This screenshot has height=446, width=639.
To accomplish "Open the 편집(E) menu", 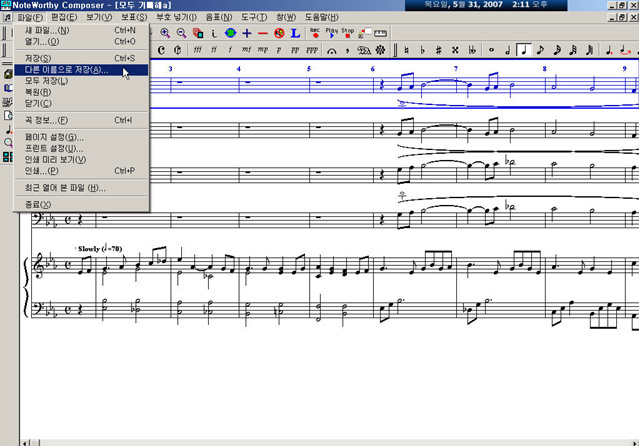I will [x=64, y=18].
